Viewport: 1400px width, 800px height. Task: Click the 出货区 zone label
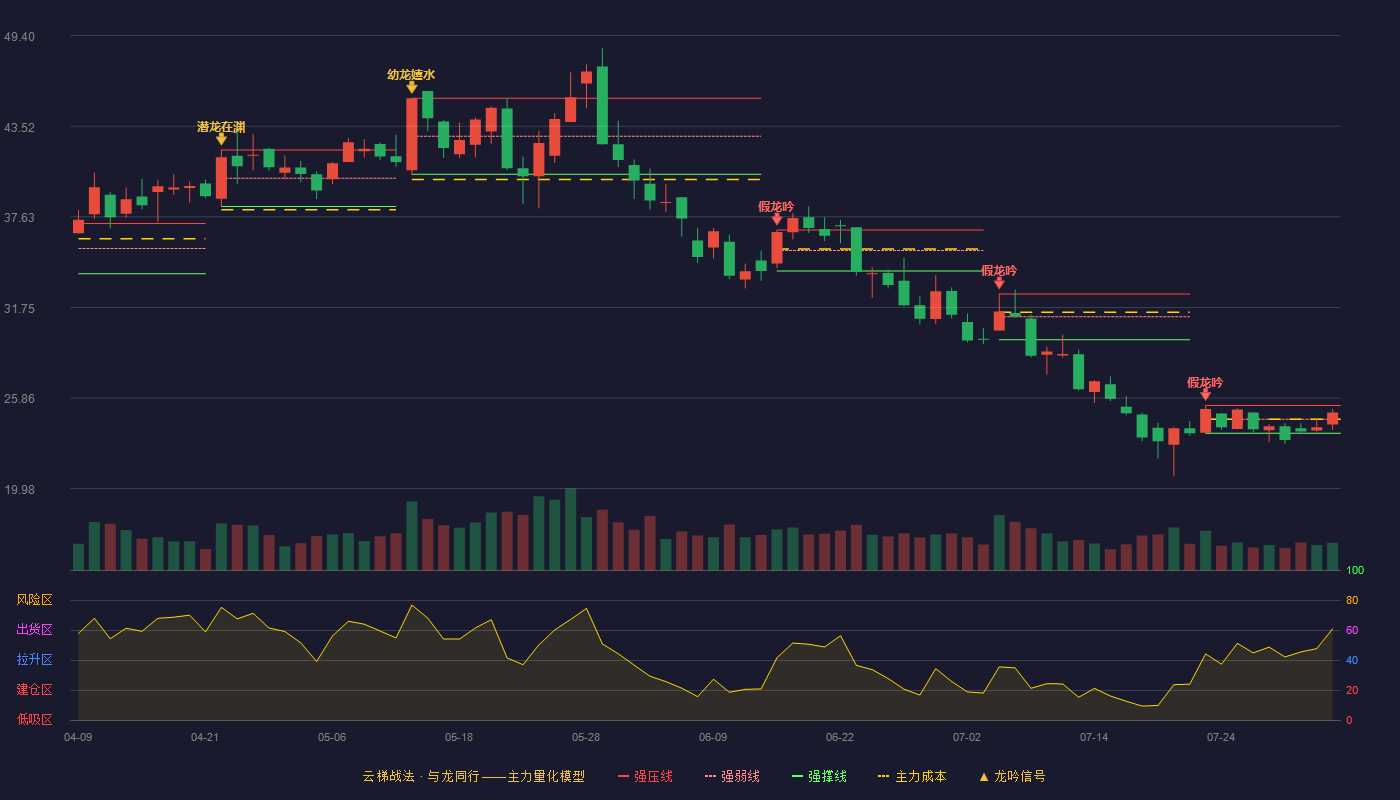34,630
